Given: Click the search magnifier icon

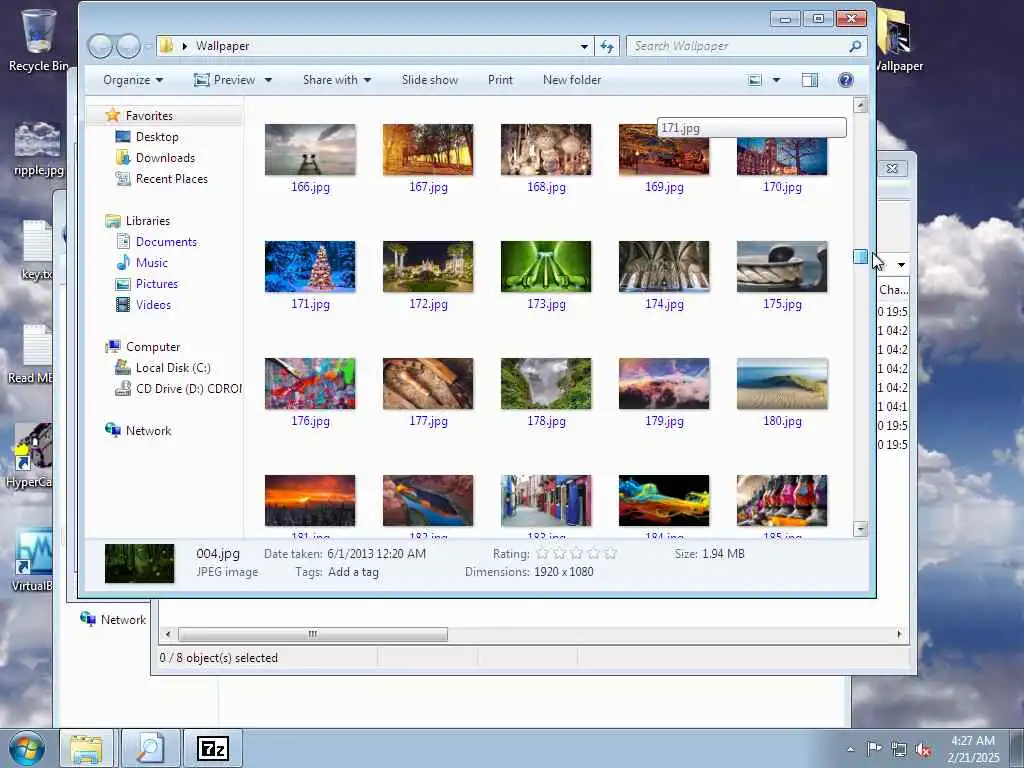Looking at the screenshot, I should point(855,46).
